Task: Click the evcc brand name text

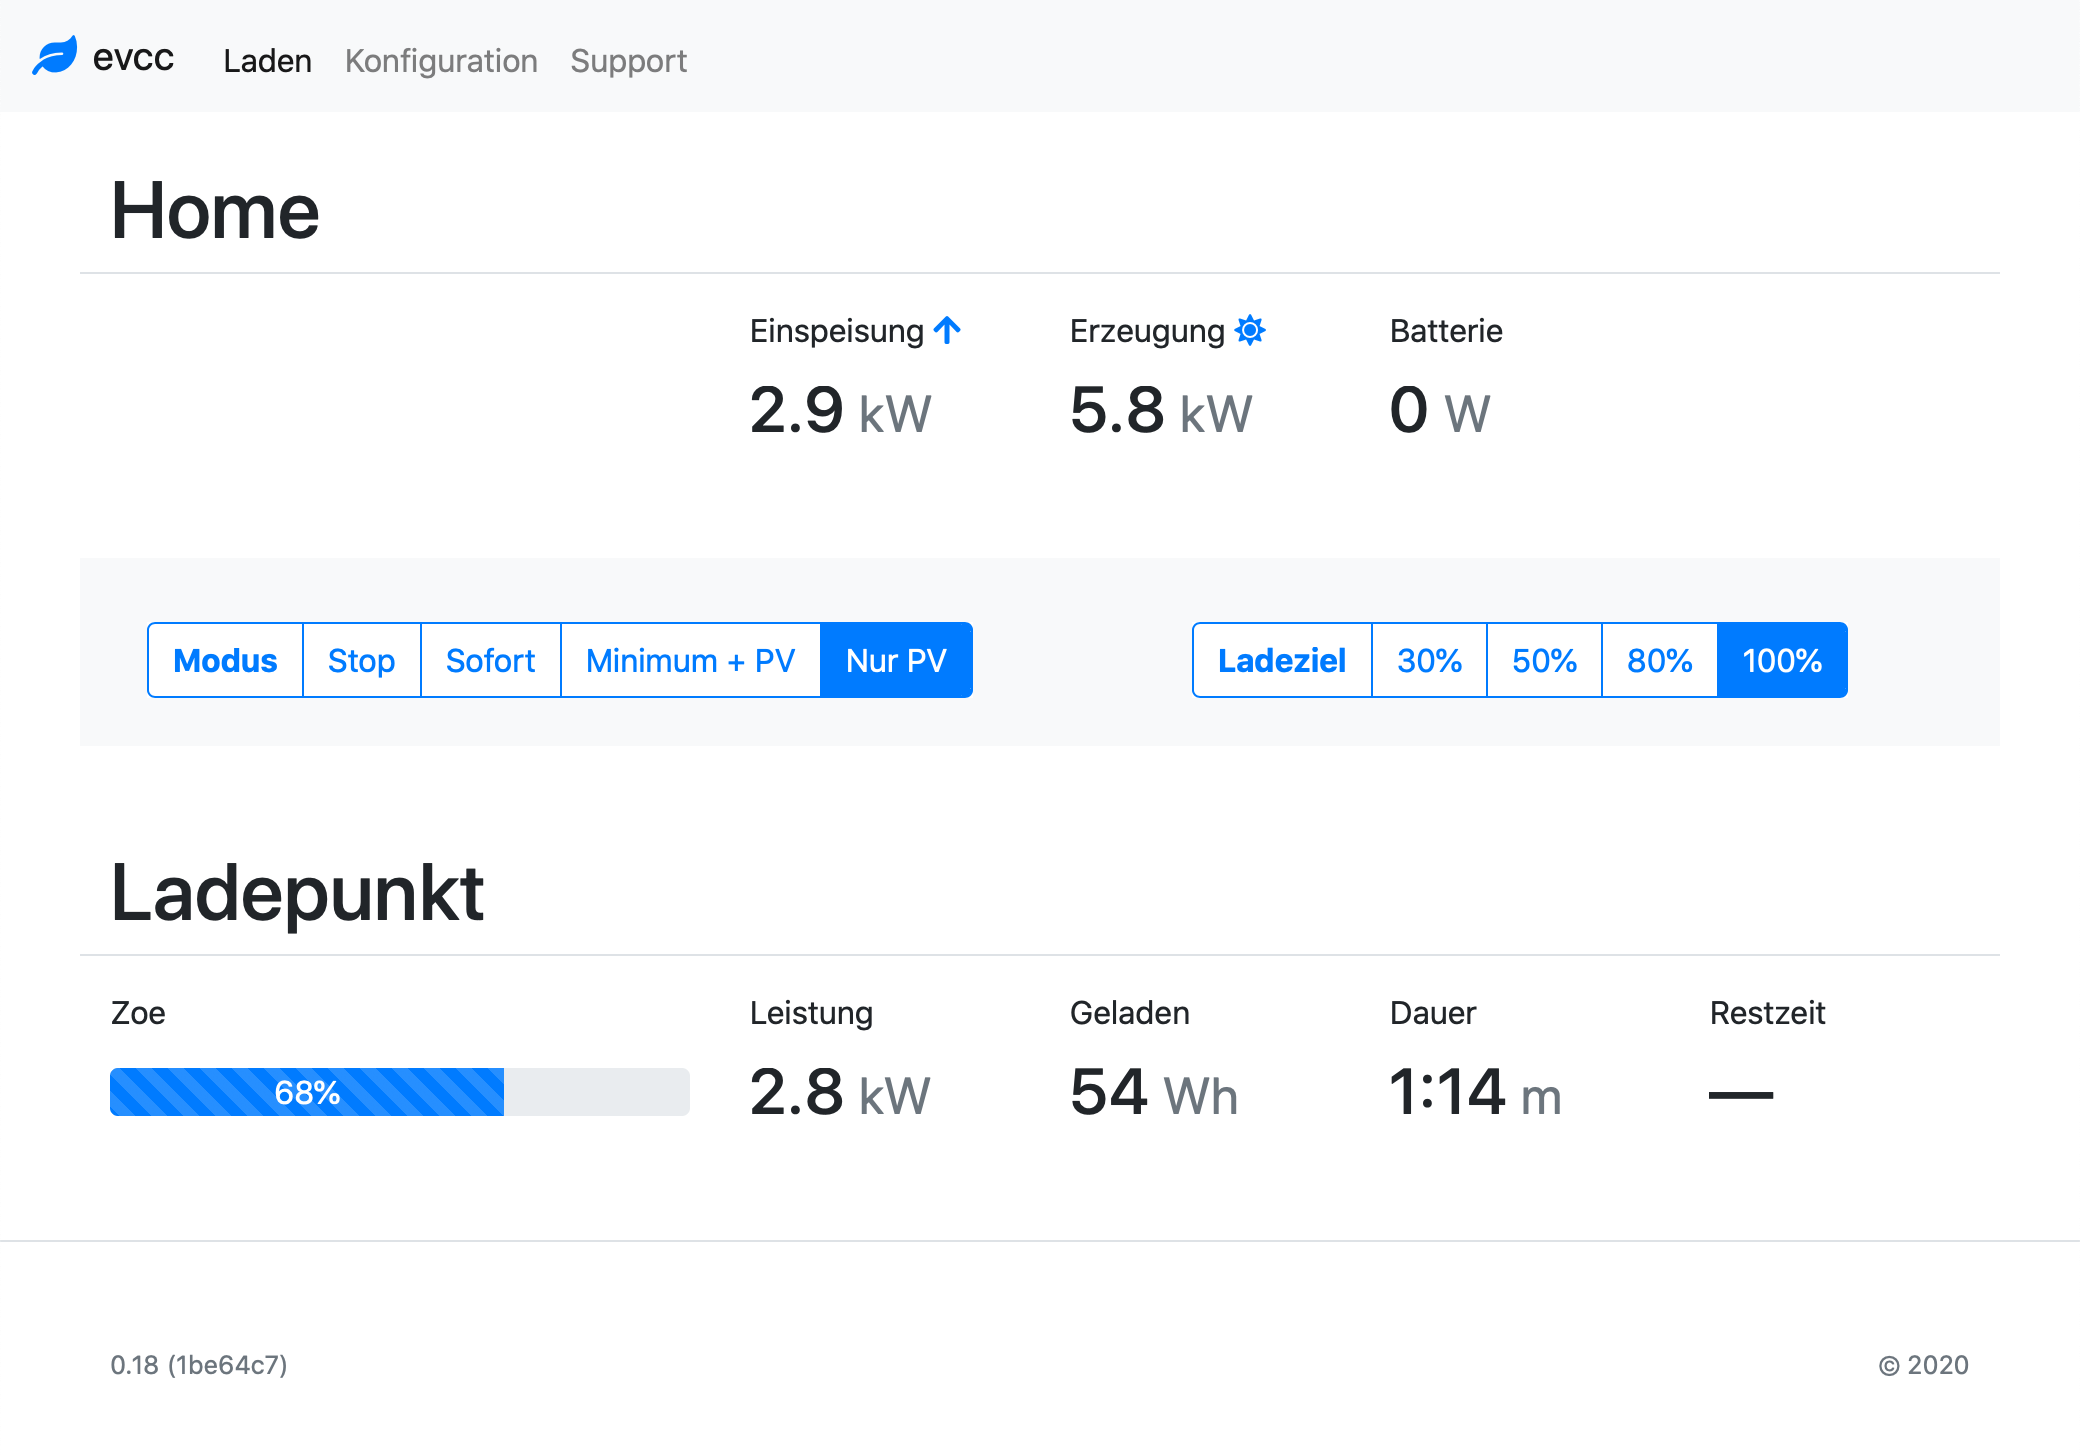Action: [133, 58]
